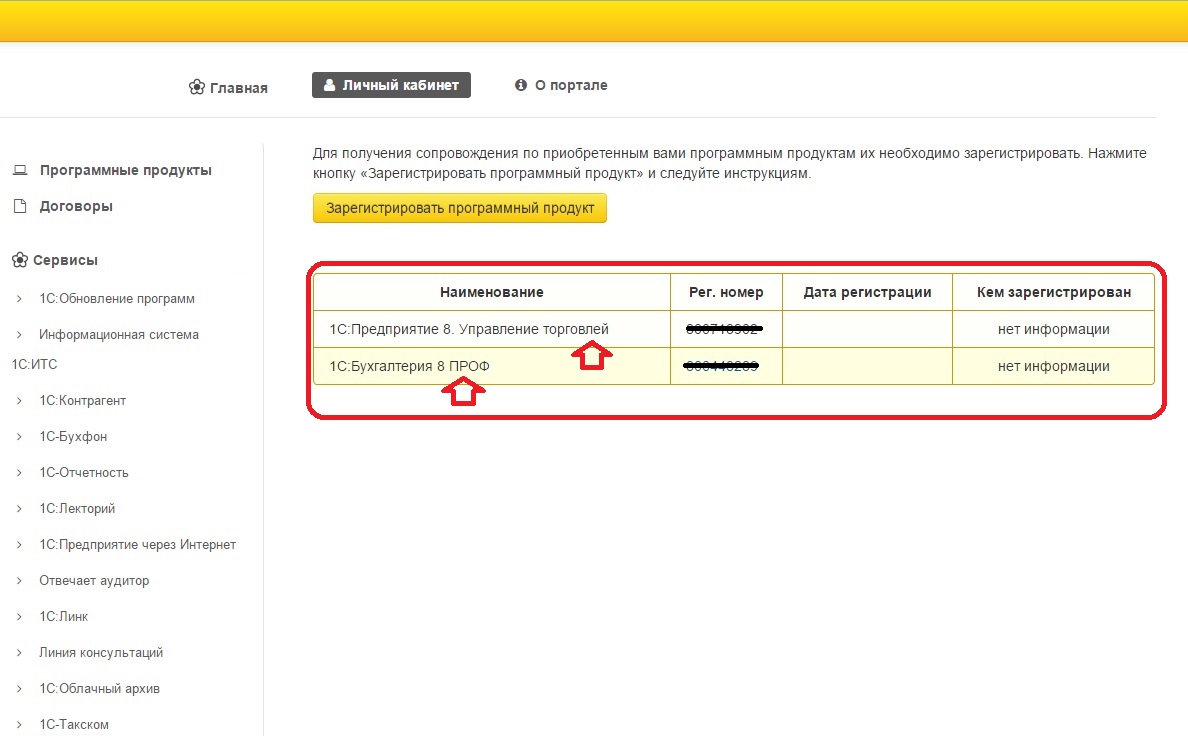Open the 1С:Лекторий service link
This screenshot has width=1188, height=736.
[x=77, y=509]
